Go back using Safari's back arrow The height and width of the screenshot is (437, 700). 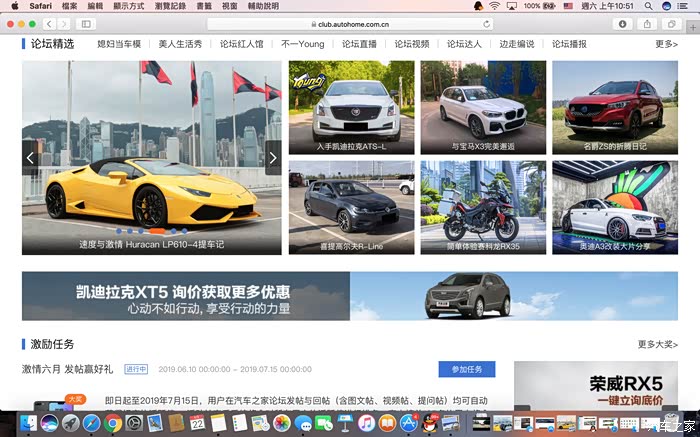click(x=48, y=23)
